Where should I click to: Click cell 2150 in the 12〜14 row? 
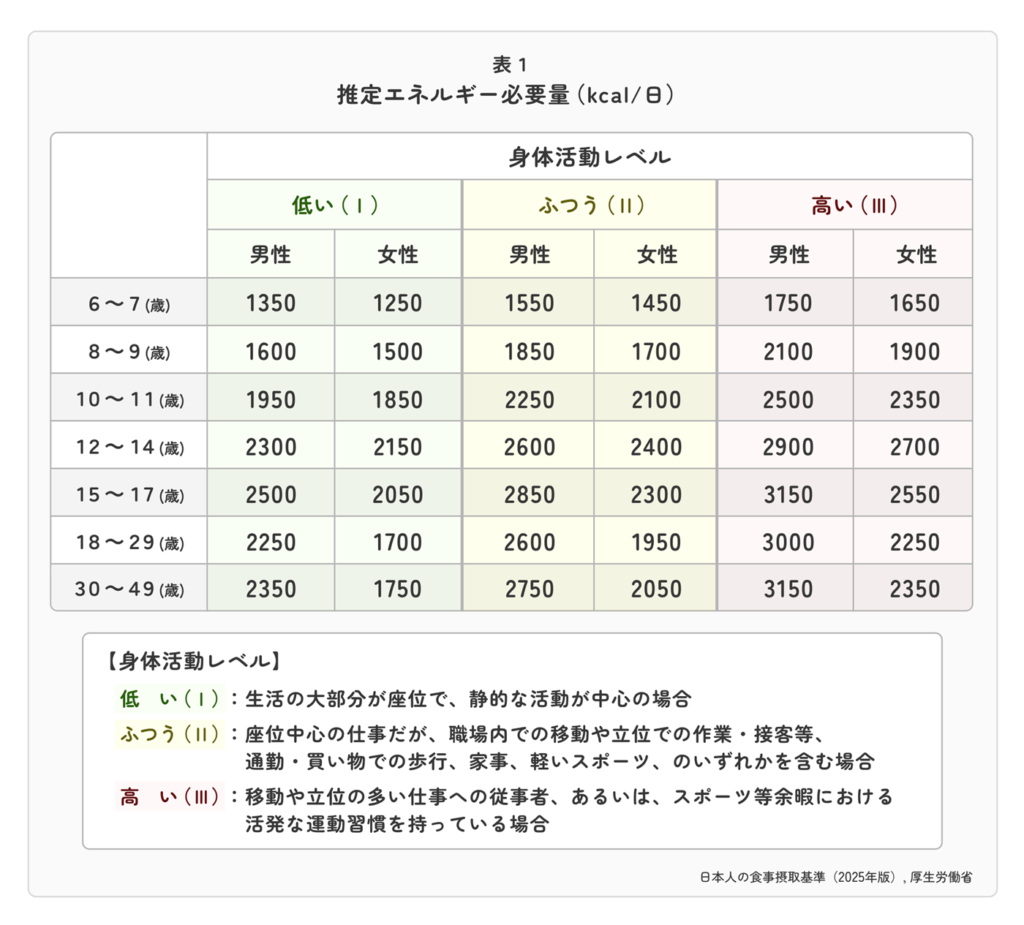coord(398,447)
